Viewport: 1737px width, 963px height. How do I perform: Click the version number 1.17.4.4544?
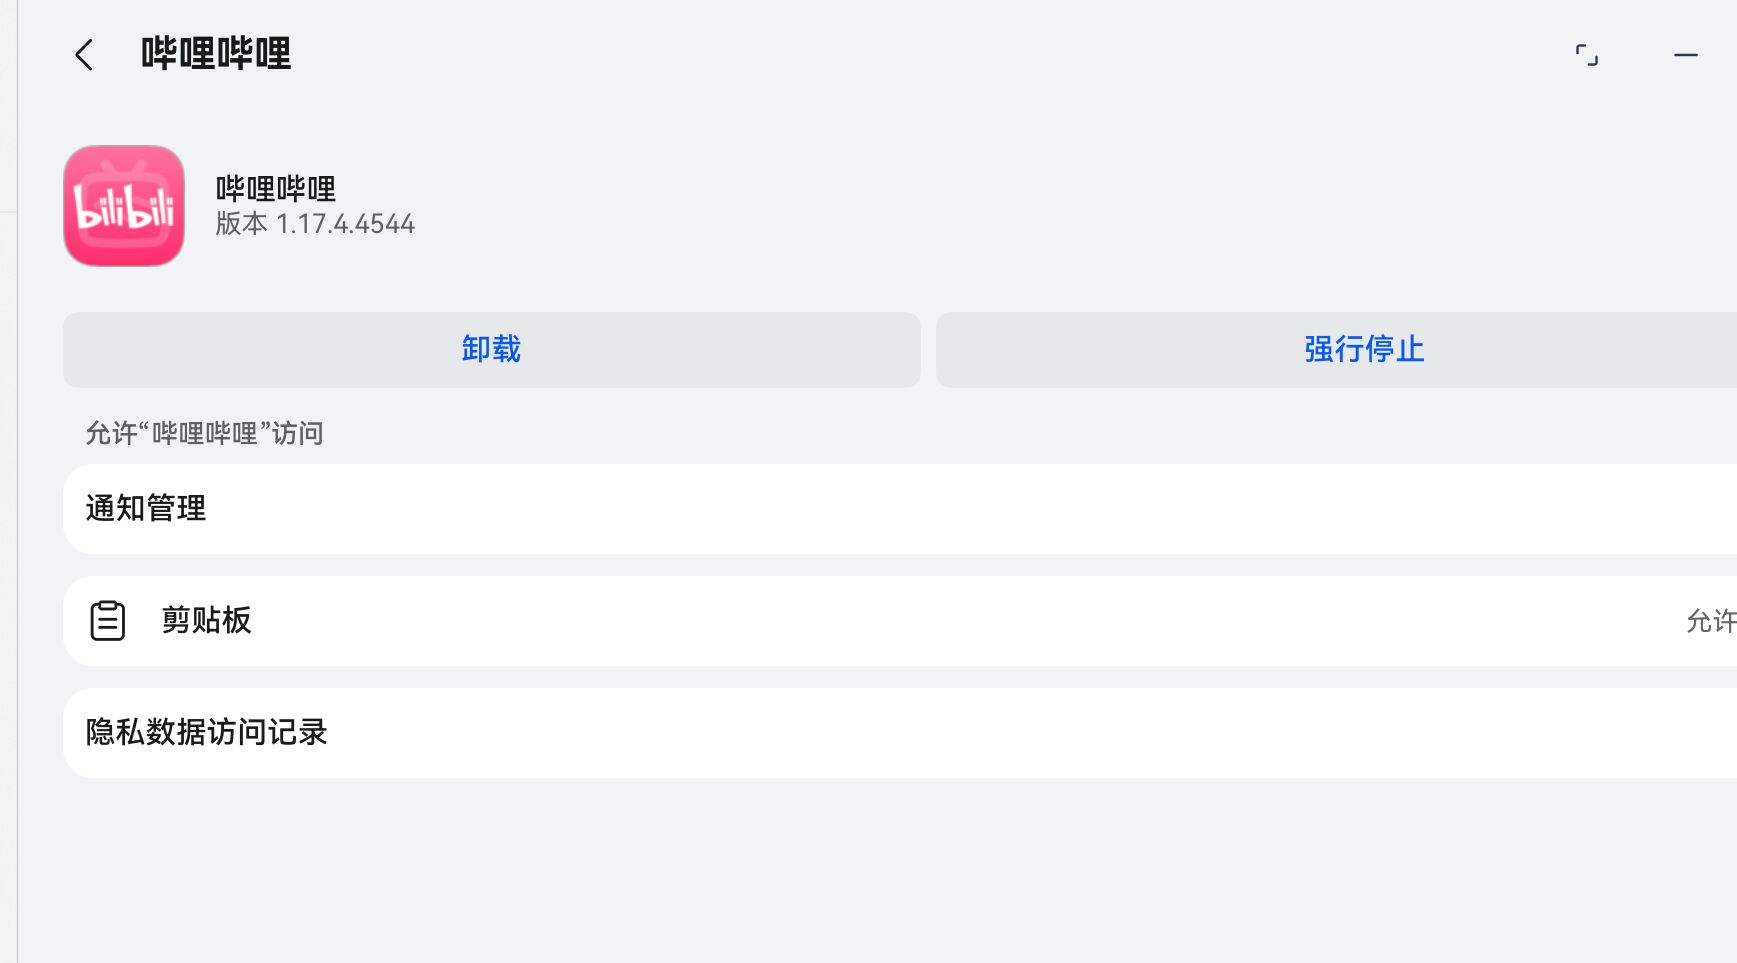[345, 224]
